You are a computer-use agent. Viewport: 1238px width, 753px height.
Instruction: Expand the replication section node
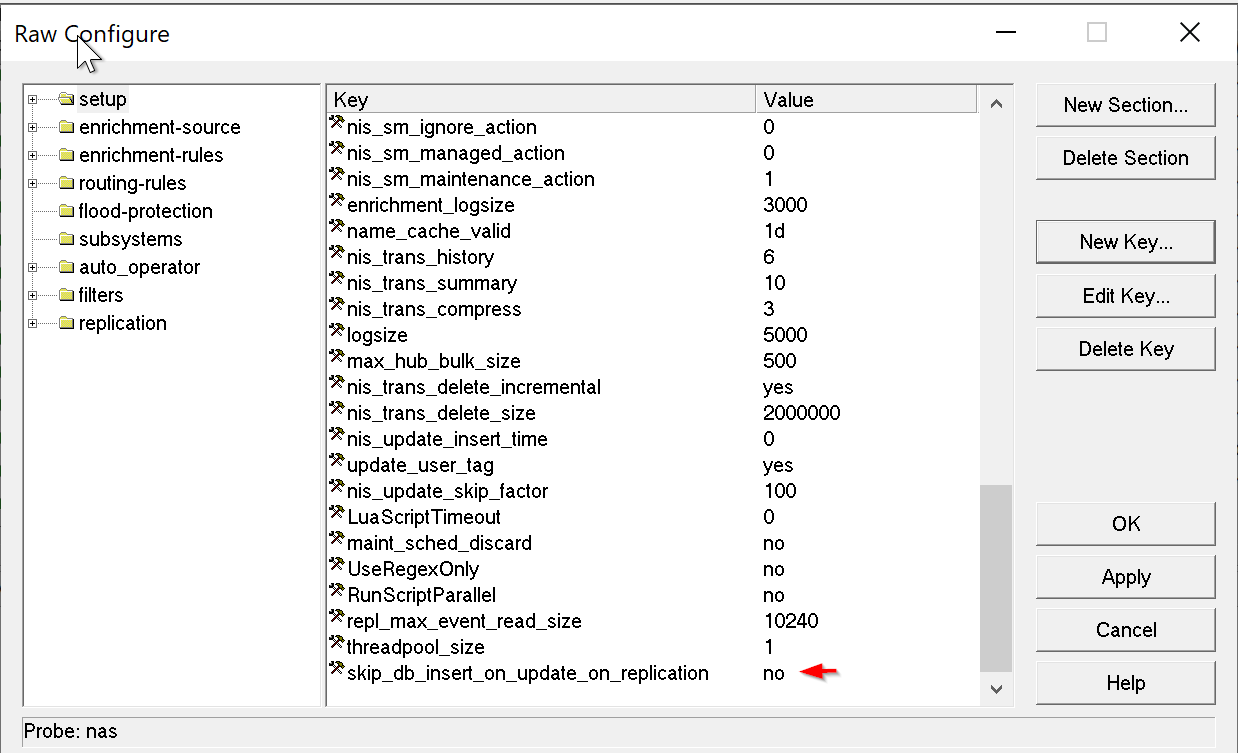tap(33, 323)
